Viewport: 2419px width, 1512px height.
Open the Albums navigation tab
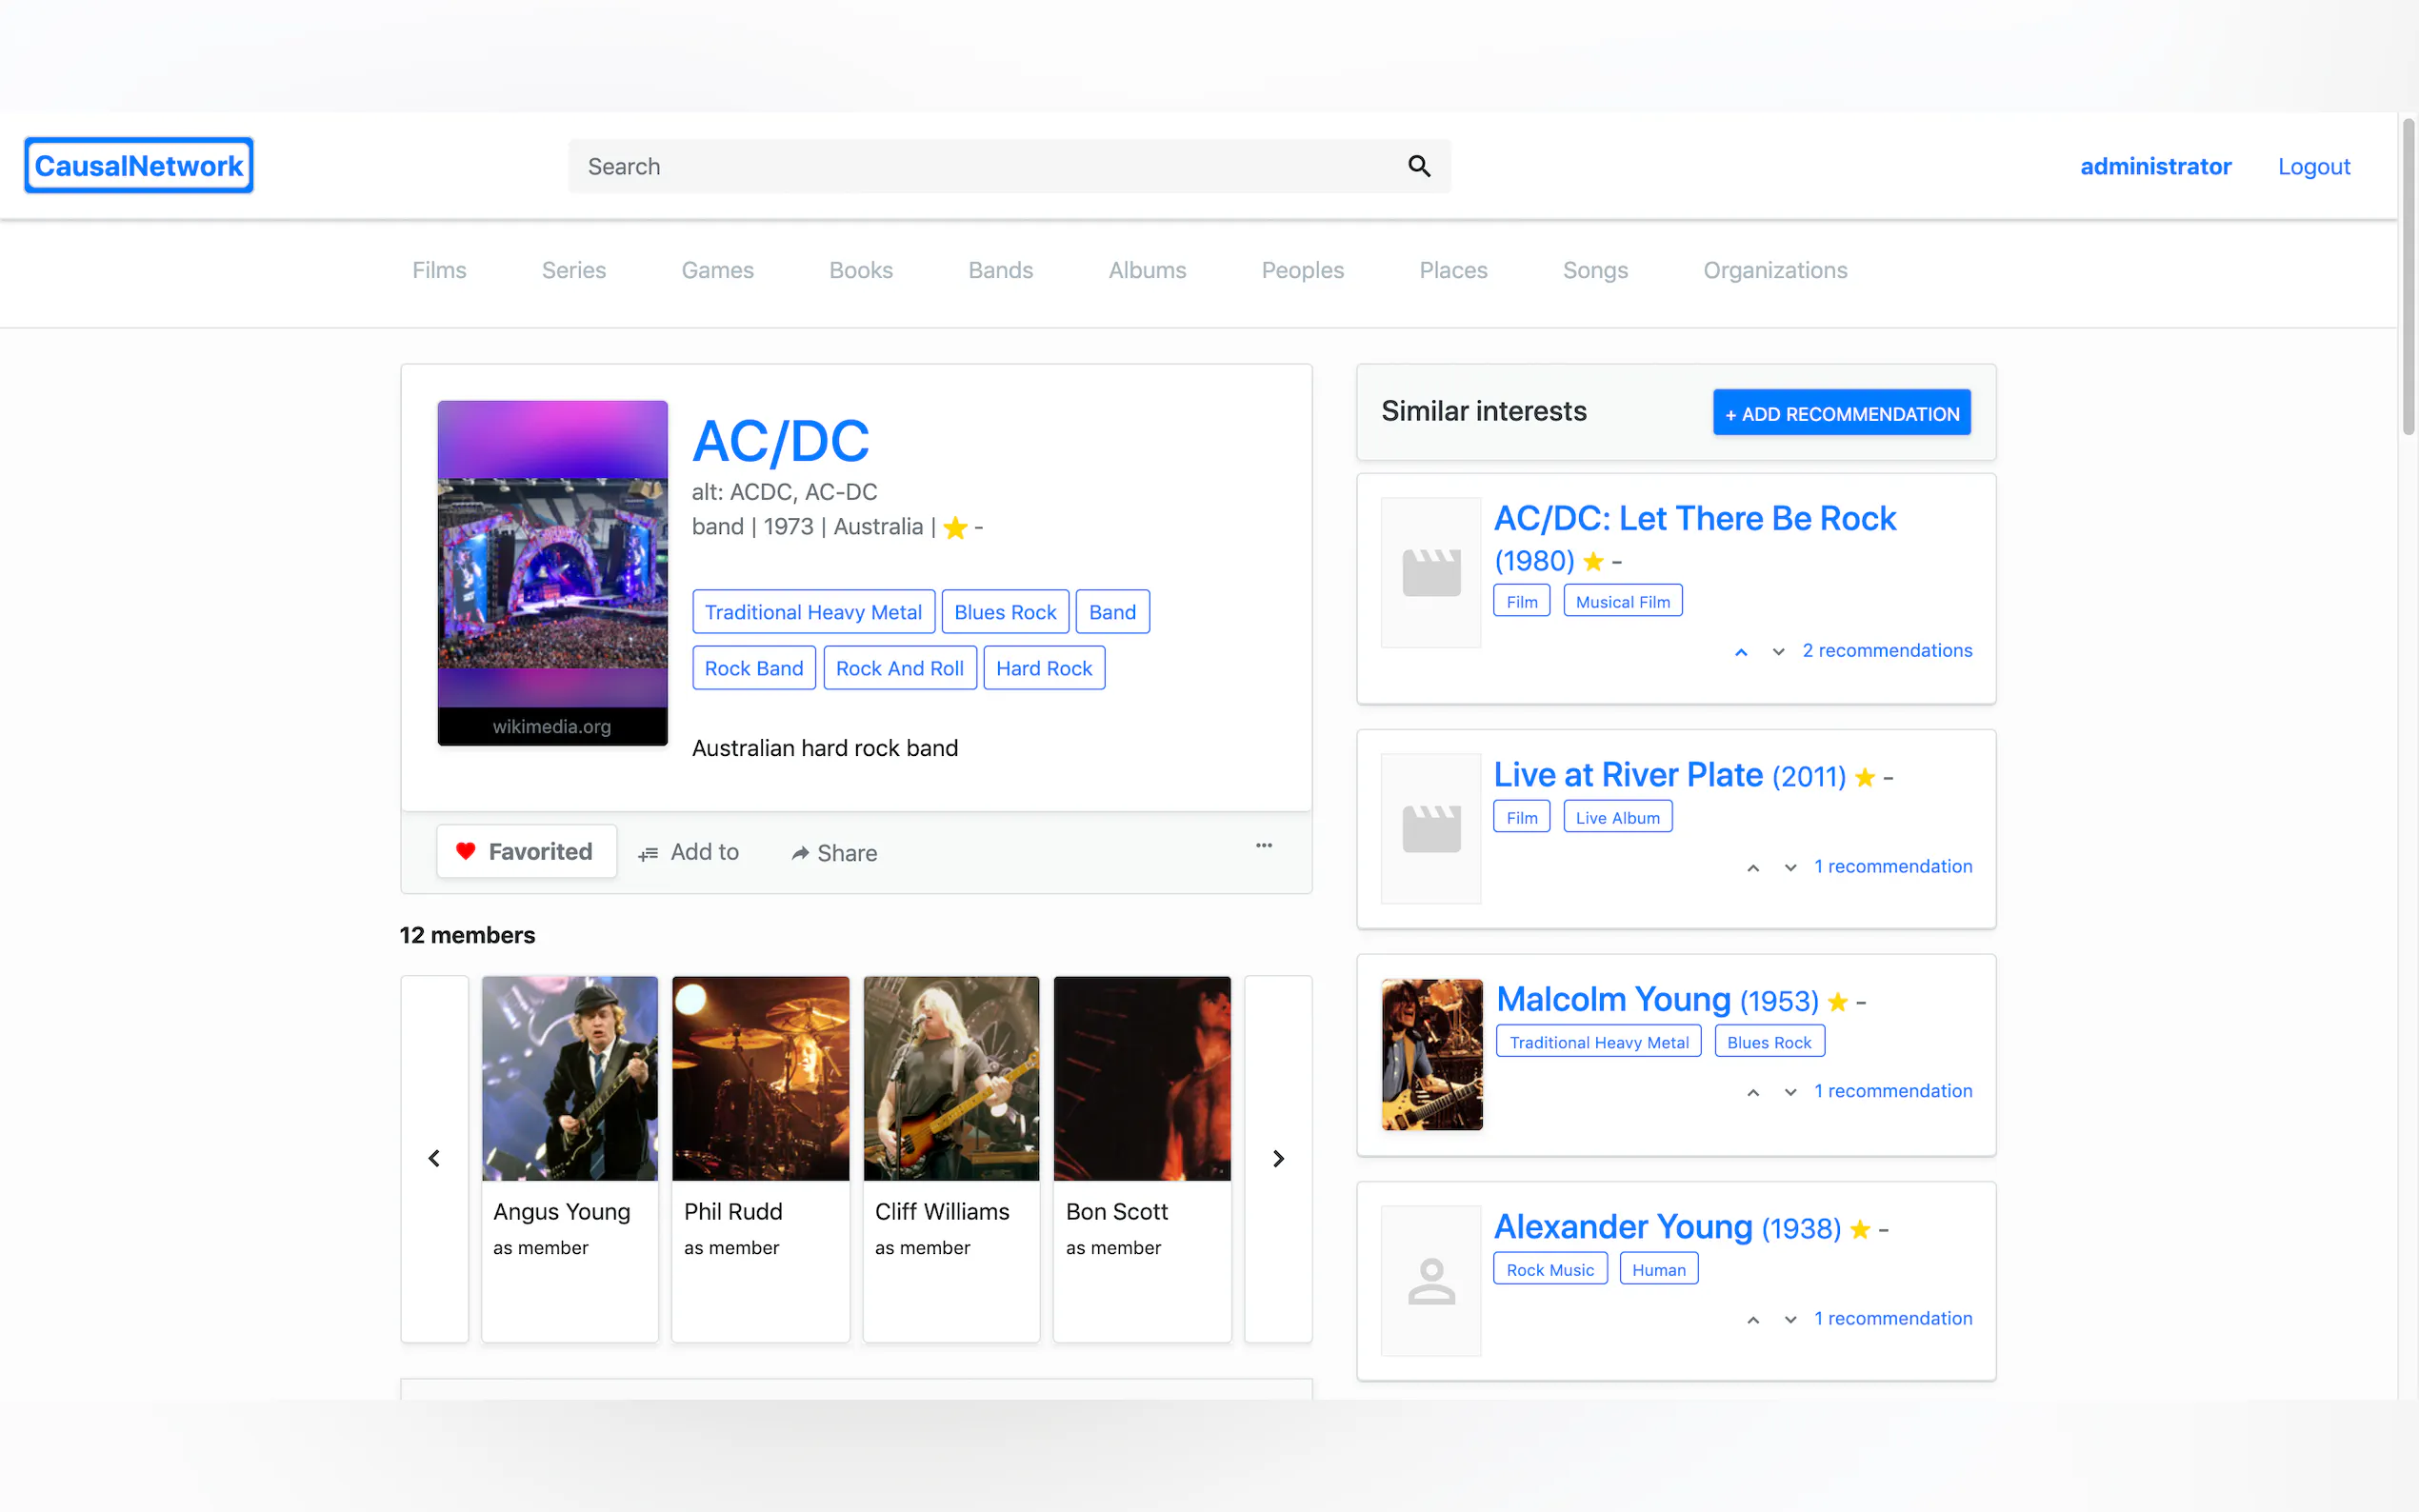pos(1147,270)
